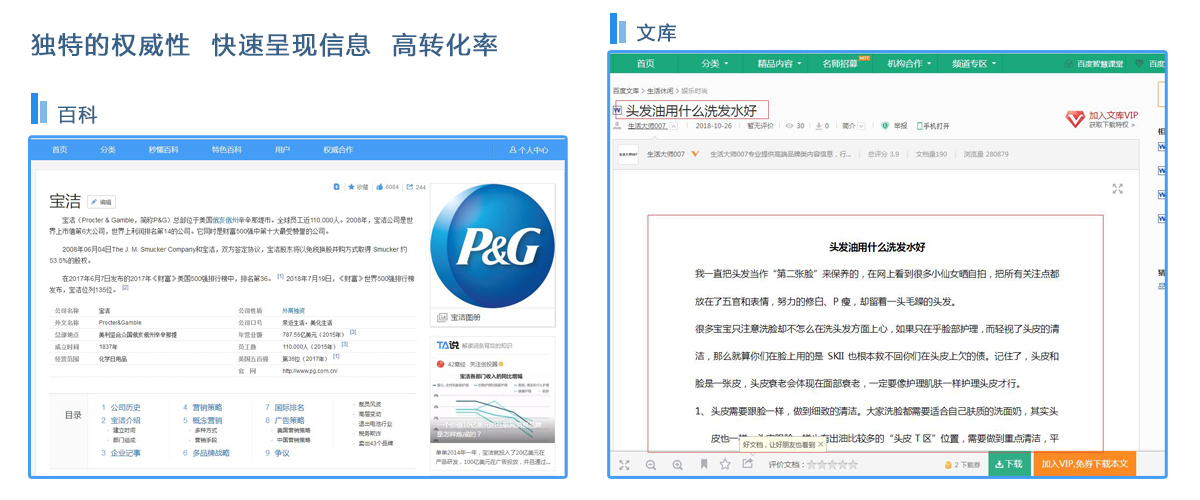Click the fullscreen icon in Wenku bottom toolbar

[x=624, y=465]
